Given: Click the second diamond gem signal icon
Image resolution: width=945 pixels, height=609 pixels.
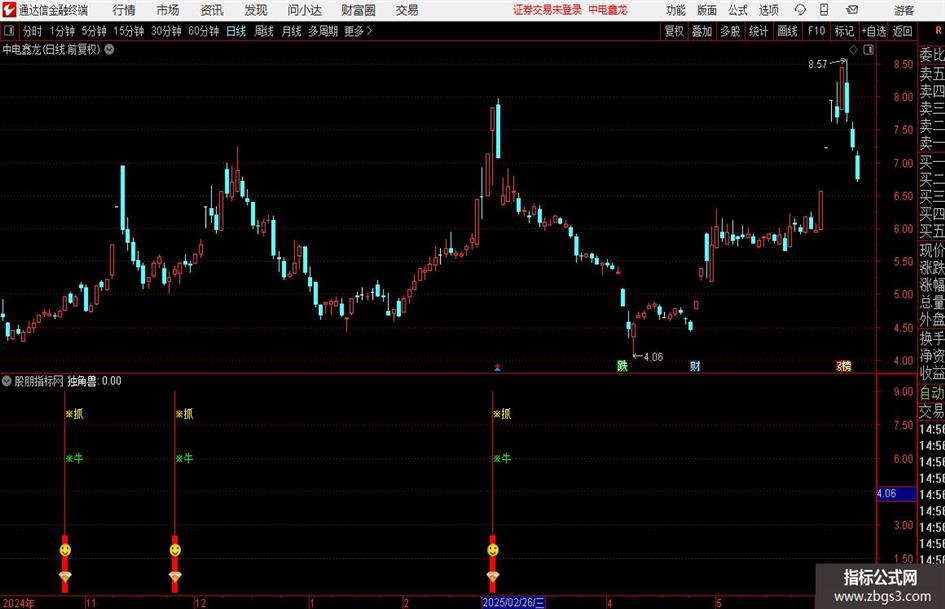Looking at the screenshot, I should (x=175, y=577).
